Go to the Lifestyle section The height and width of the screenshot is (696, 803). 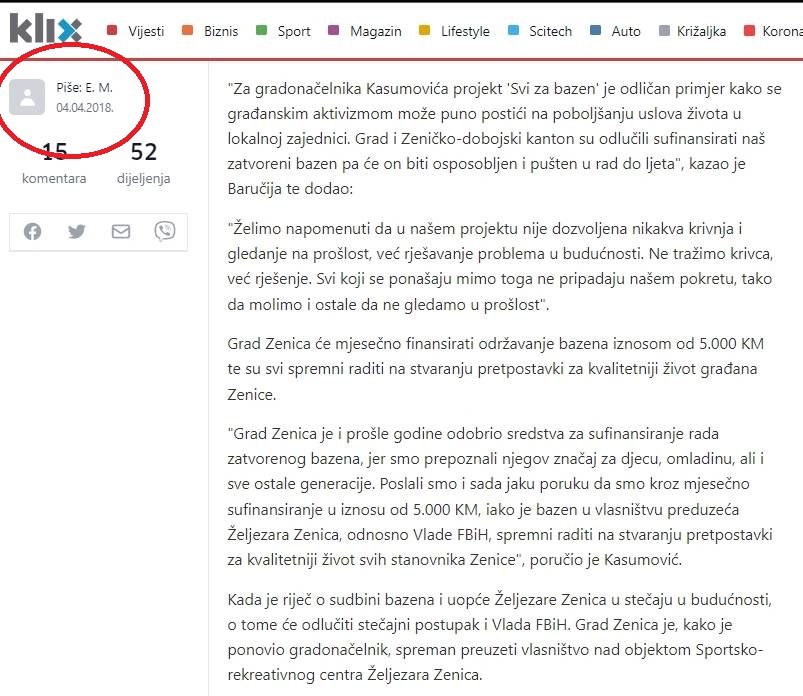click(456, 31)
